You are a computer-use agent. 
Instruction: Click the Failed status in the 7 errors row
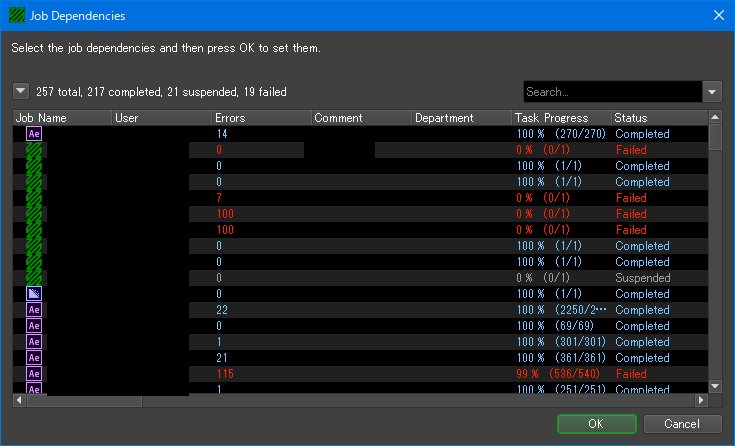631,198
